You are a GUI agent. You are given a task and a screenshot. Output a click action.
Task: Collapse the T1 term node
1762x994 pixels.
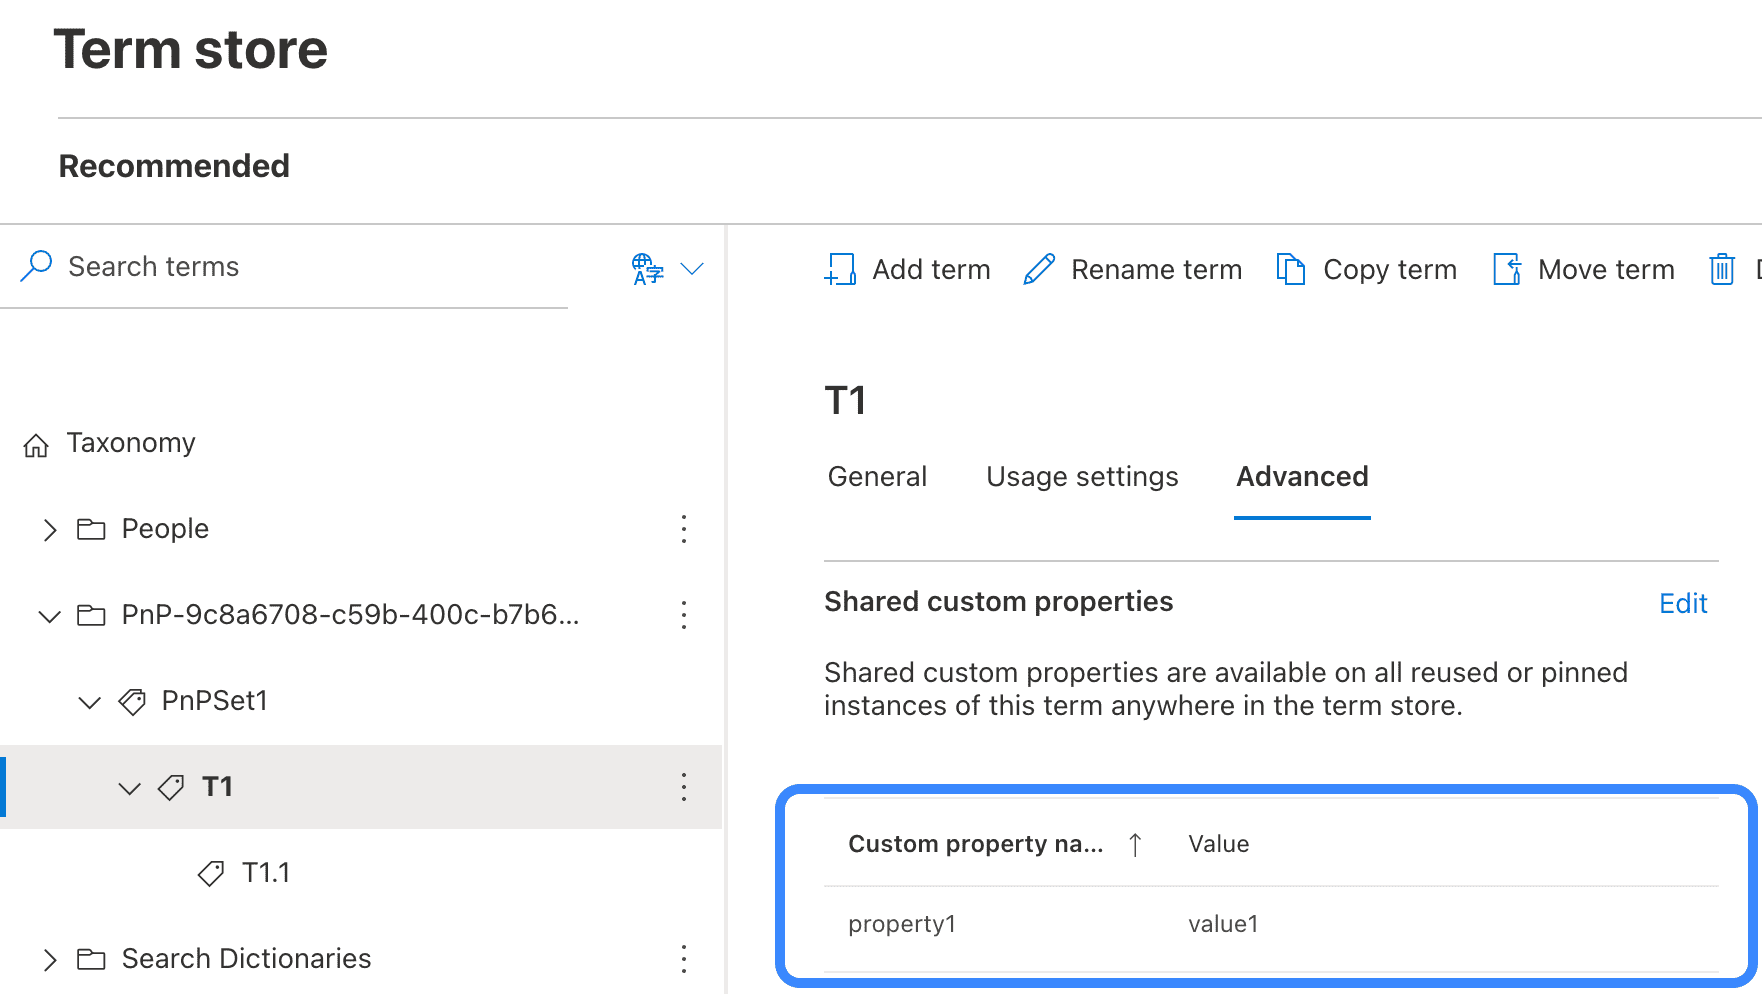(x=130, y=788)
